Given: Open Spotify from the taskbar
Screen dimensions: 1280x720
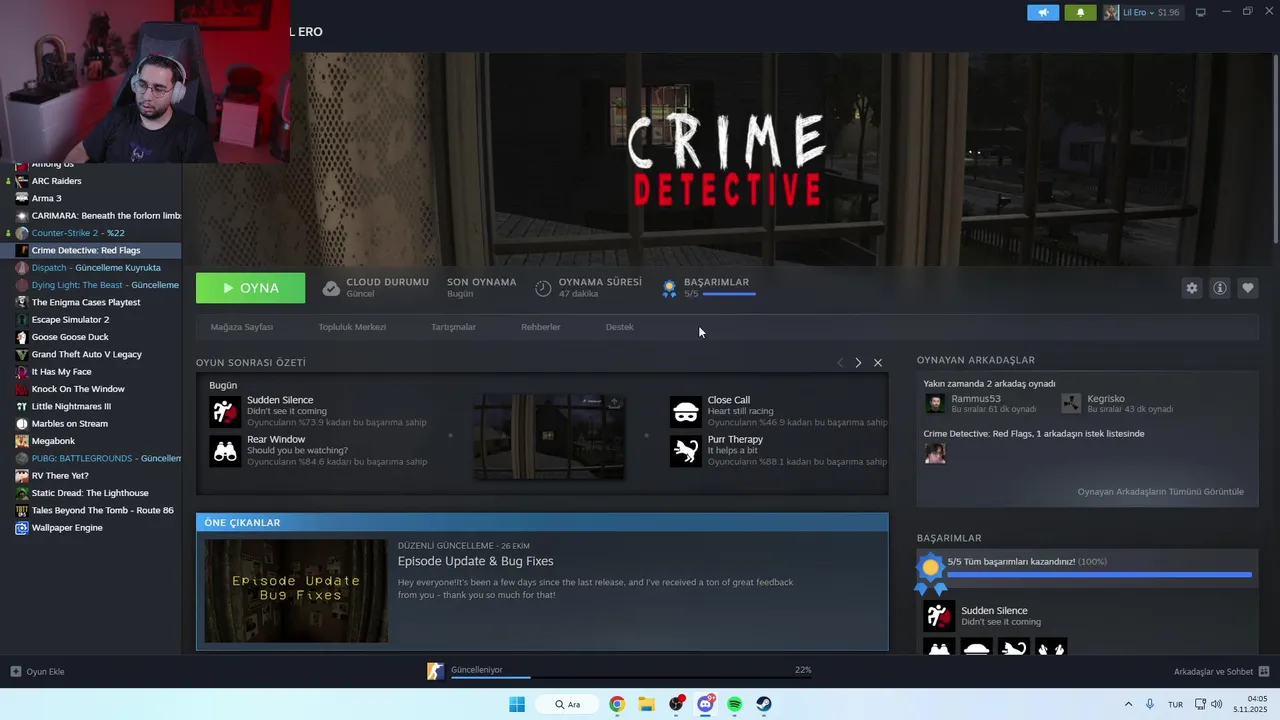Looking at the screenshot, I should pyautogui.click(x=734, y=704).
